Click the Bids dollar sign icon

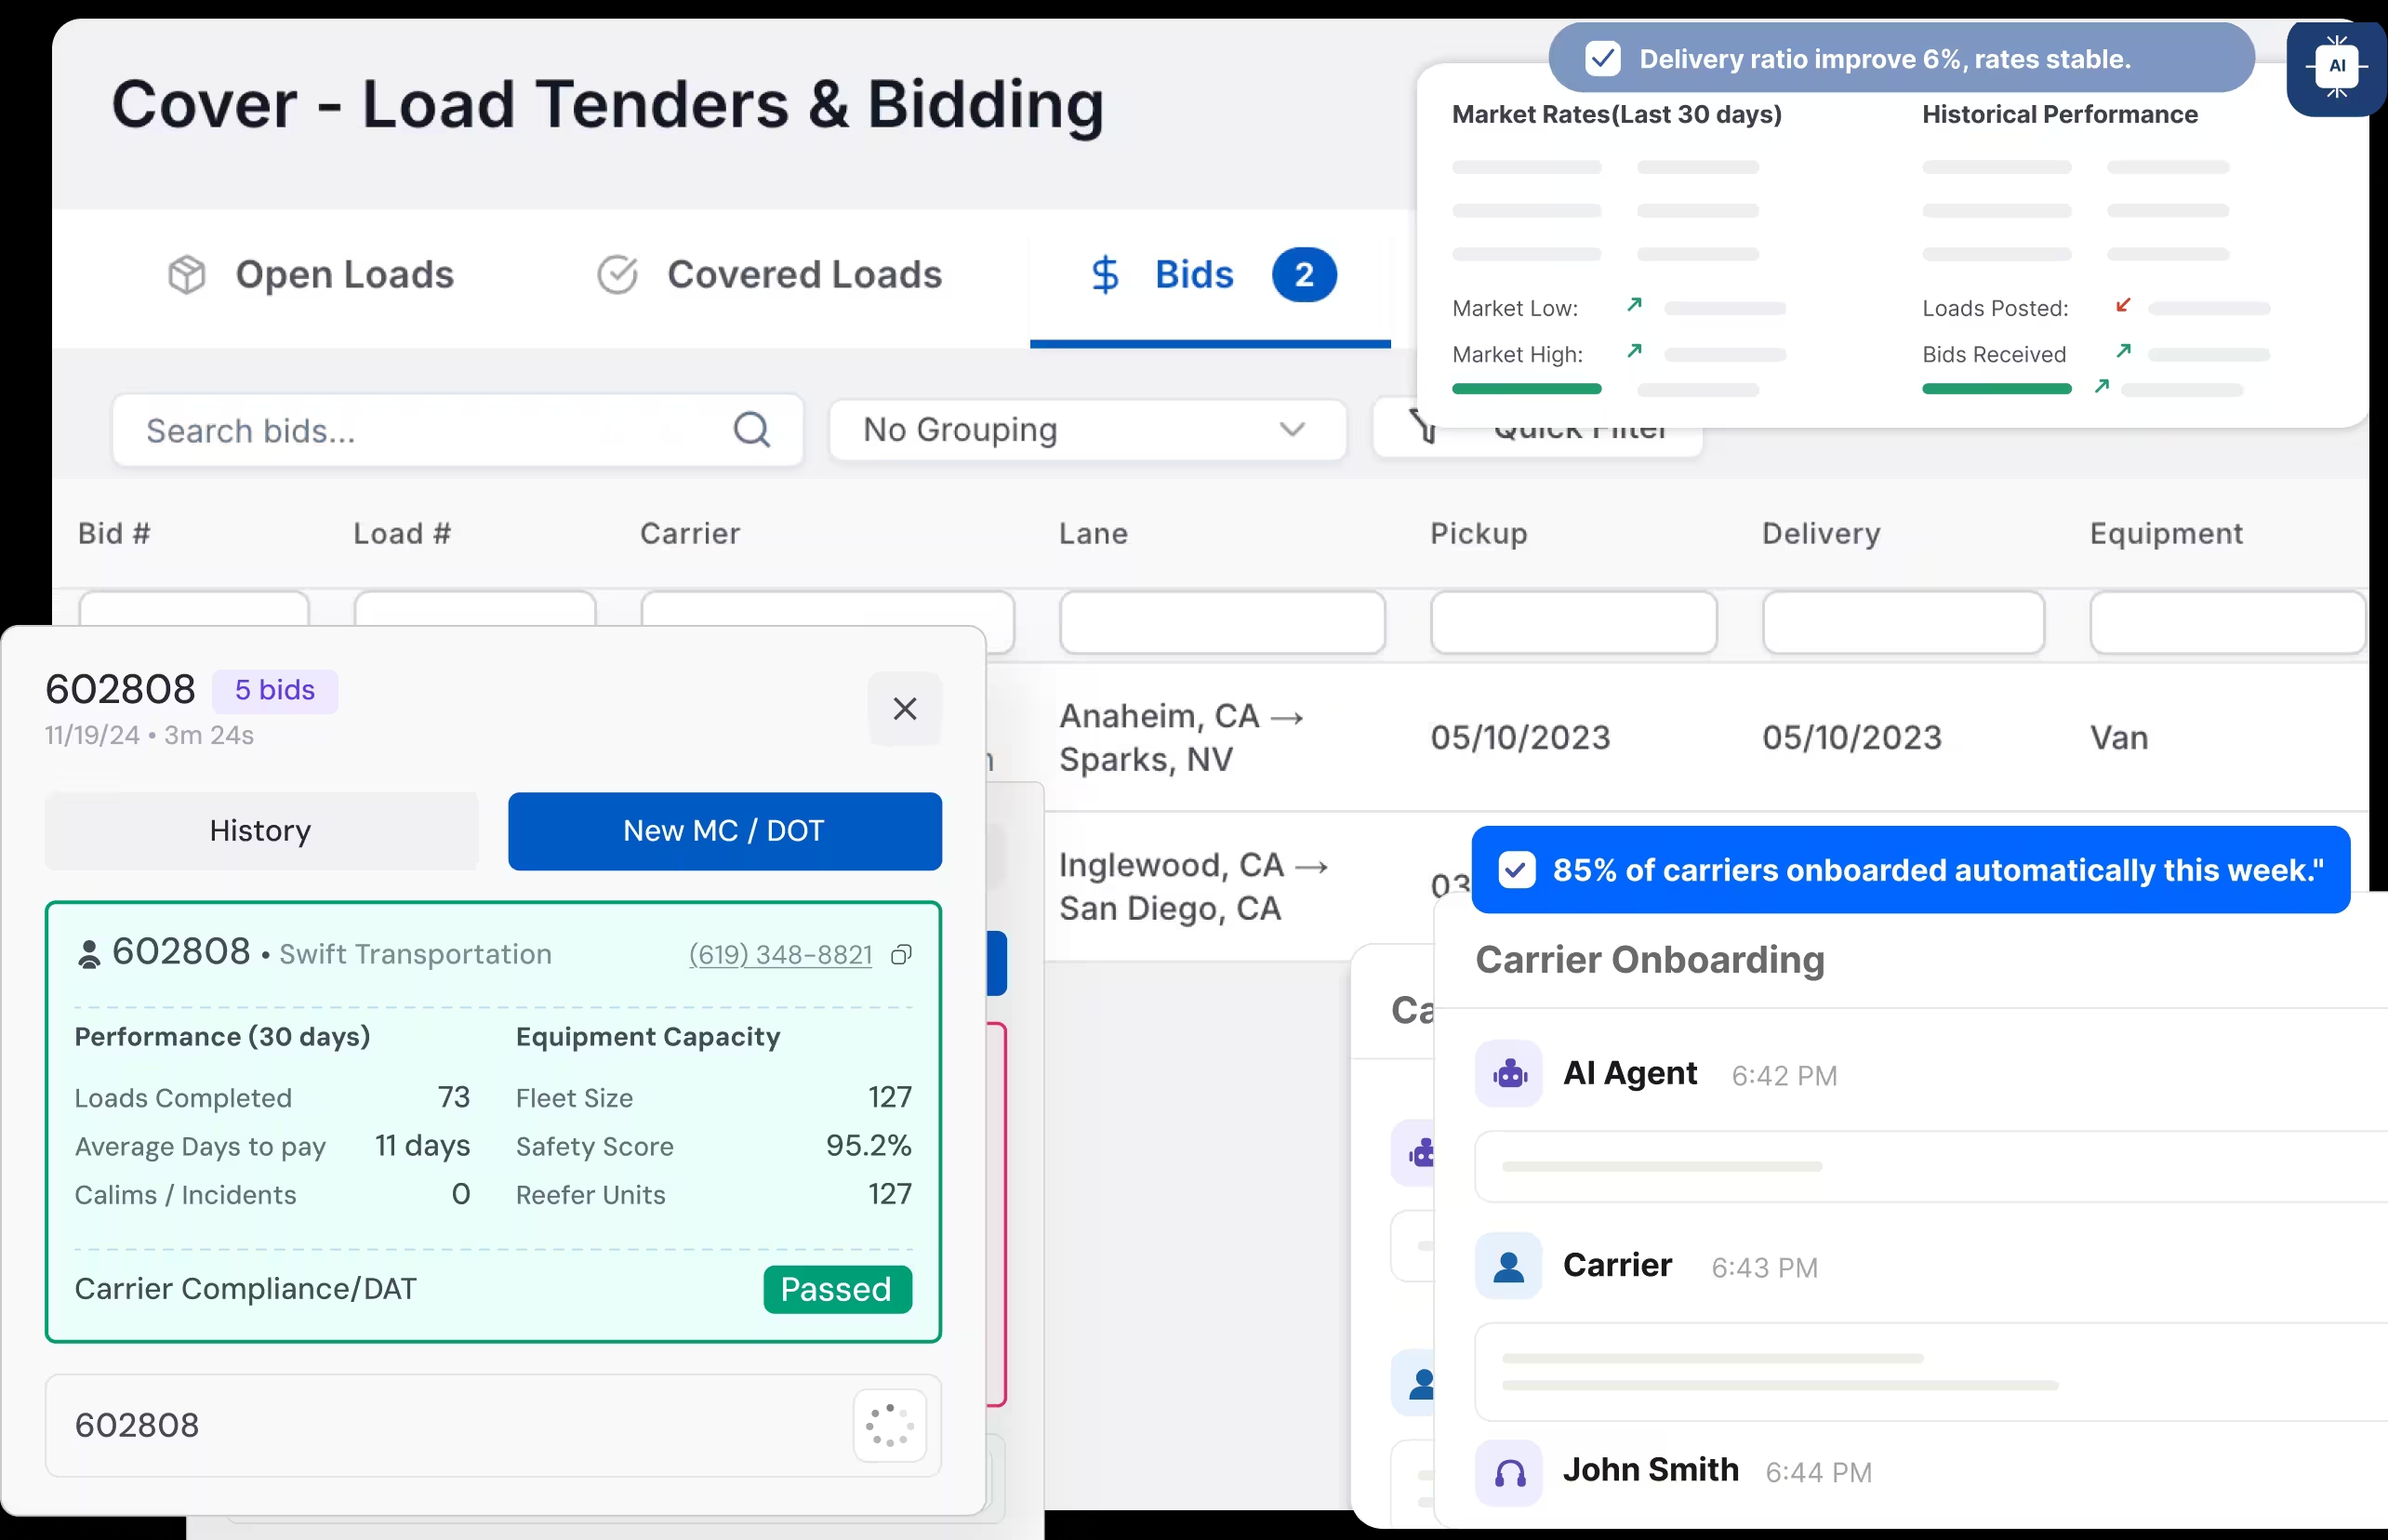[x=1104, y=275]
